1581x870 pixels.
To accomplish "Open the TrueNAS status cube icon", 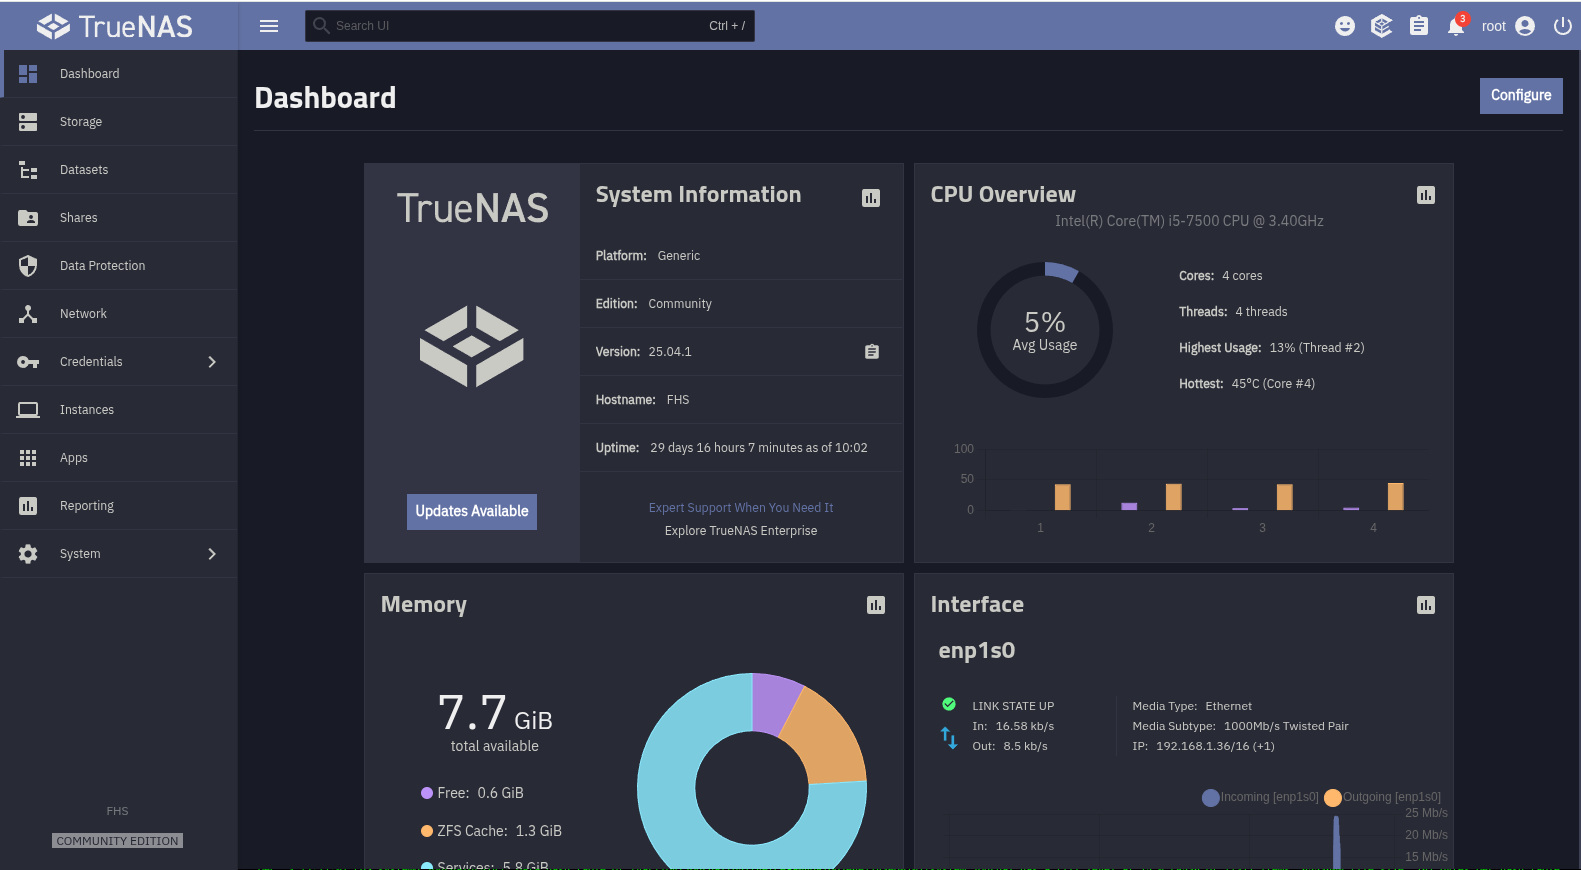I will click(1382, 26).
